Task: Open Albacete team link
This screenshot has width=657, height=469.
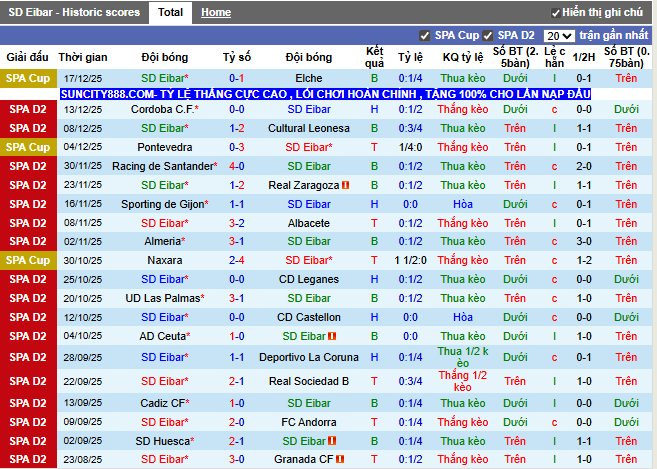Action: pyautogui.click(x=309, y=223)
